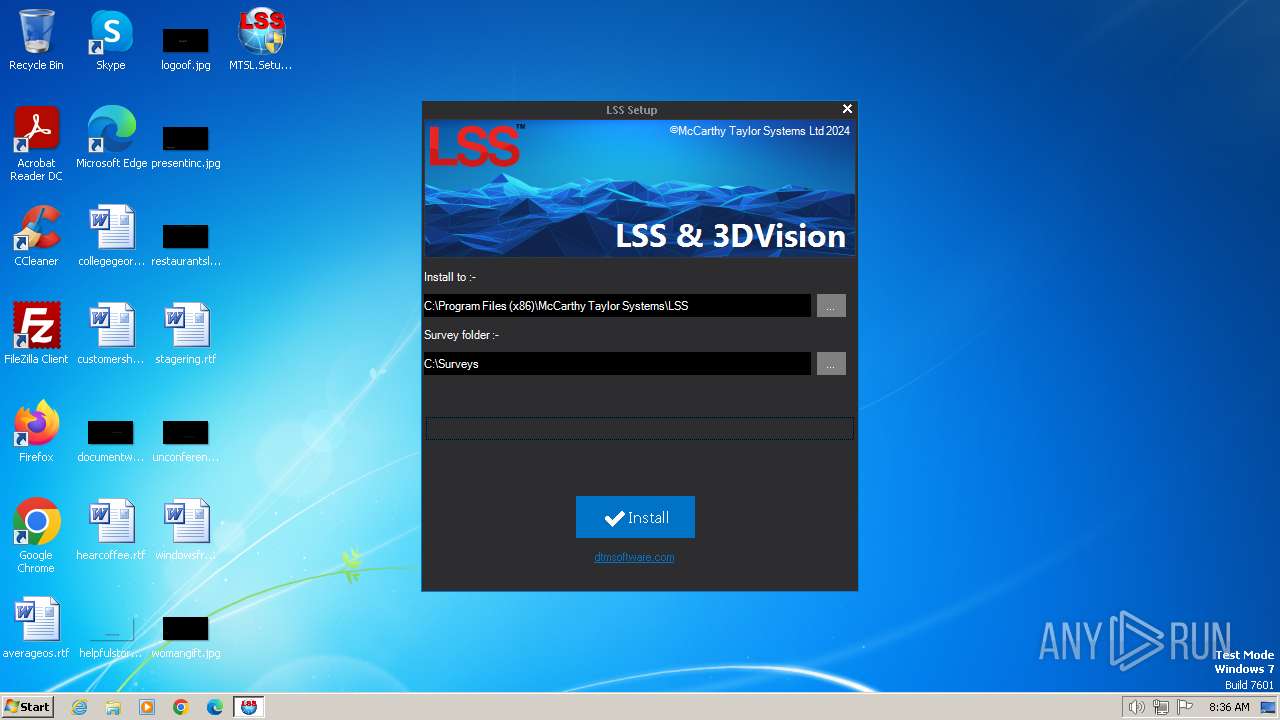This screenshot has height=720, width=1280.
Task: Open Google Chrome desktop shortcut
Action: point(36,536)
